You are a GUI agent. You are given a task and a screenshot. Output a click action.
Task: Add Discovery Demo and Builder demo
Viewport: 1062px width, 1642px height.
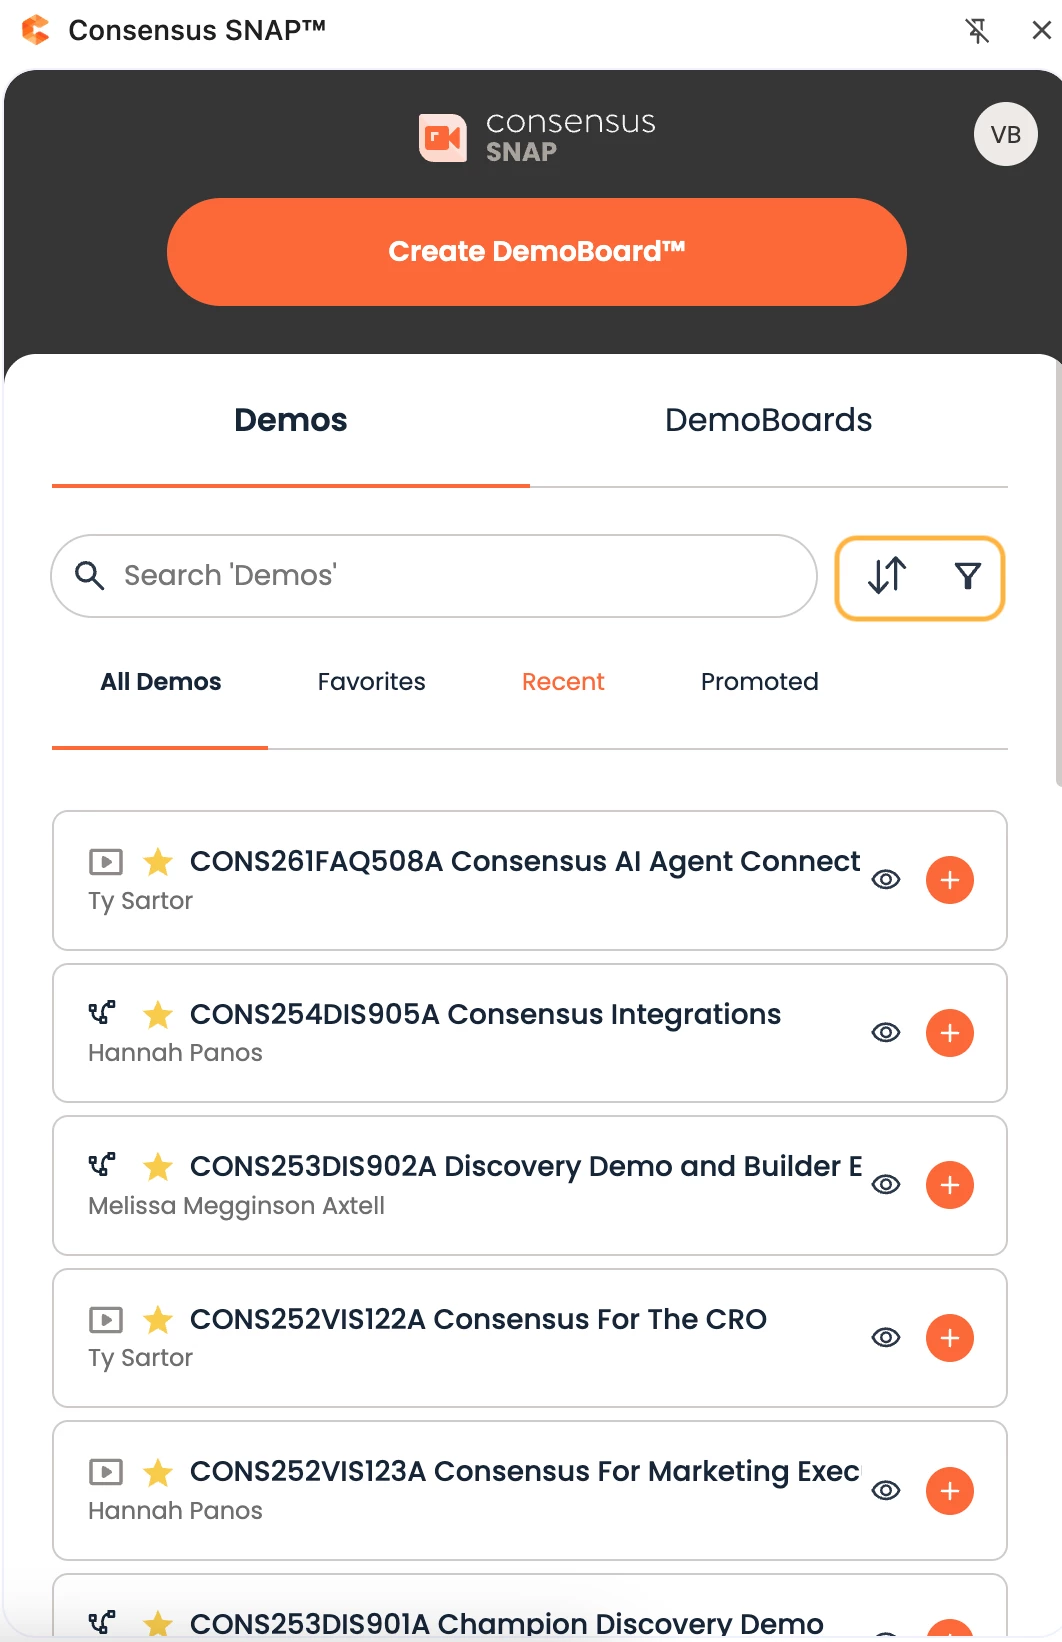tap(949, 1185)
